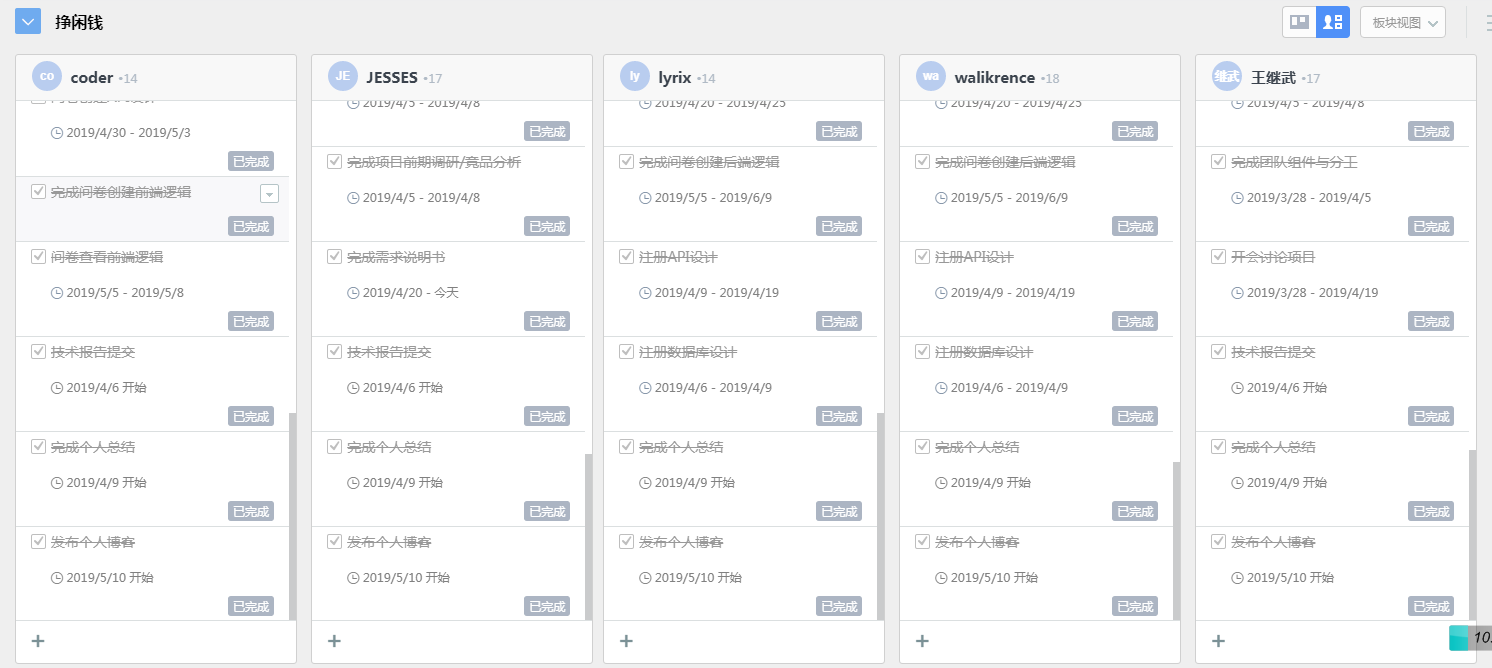This screenshot has width=1492, height=668.
Task: Click the coder member avatar icon
Action: pyautogui.click(x=47, y=77)
